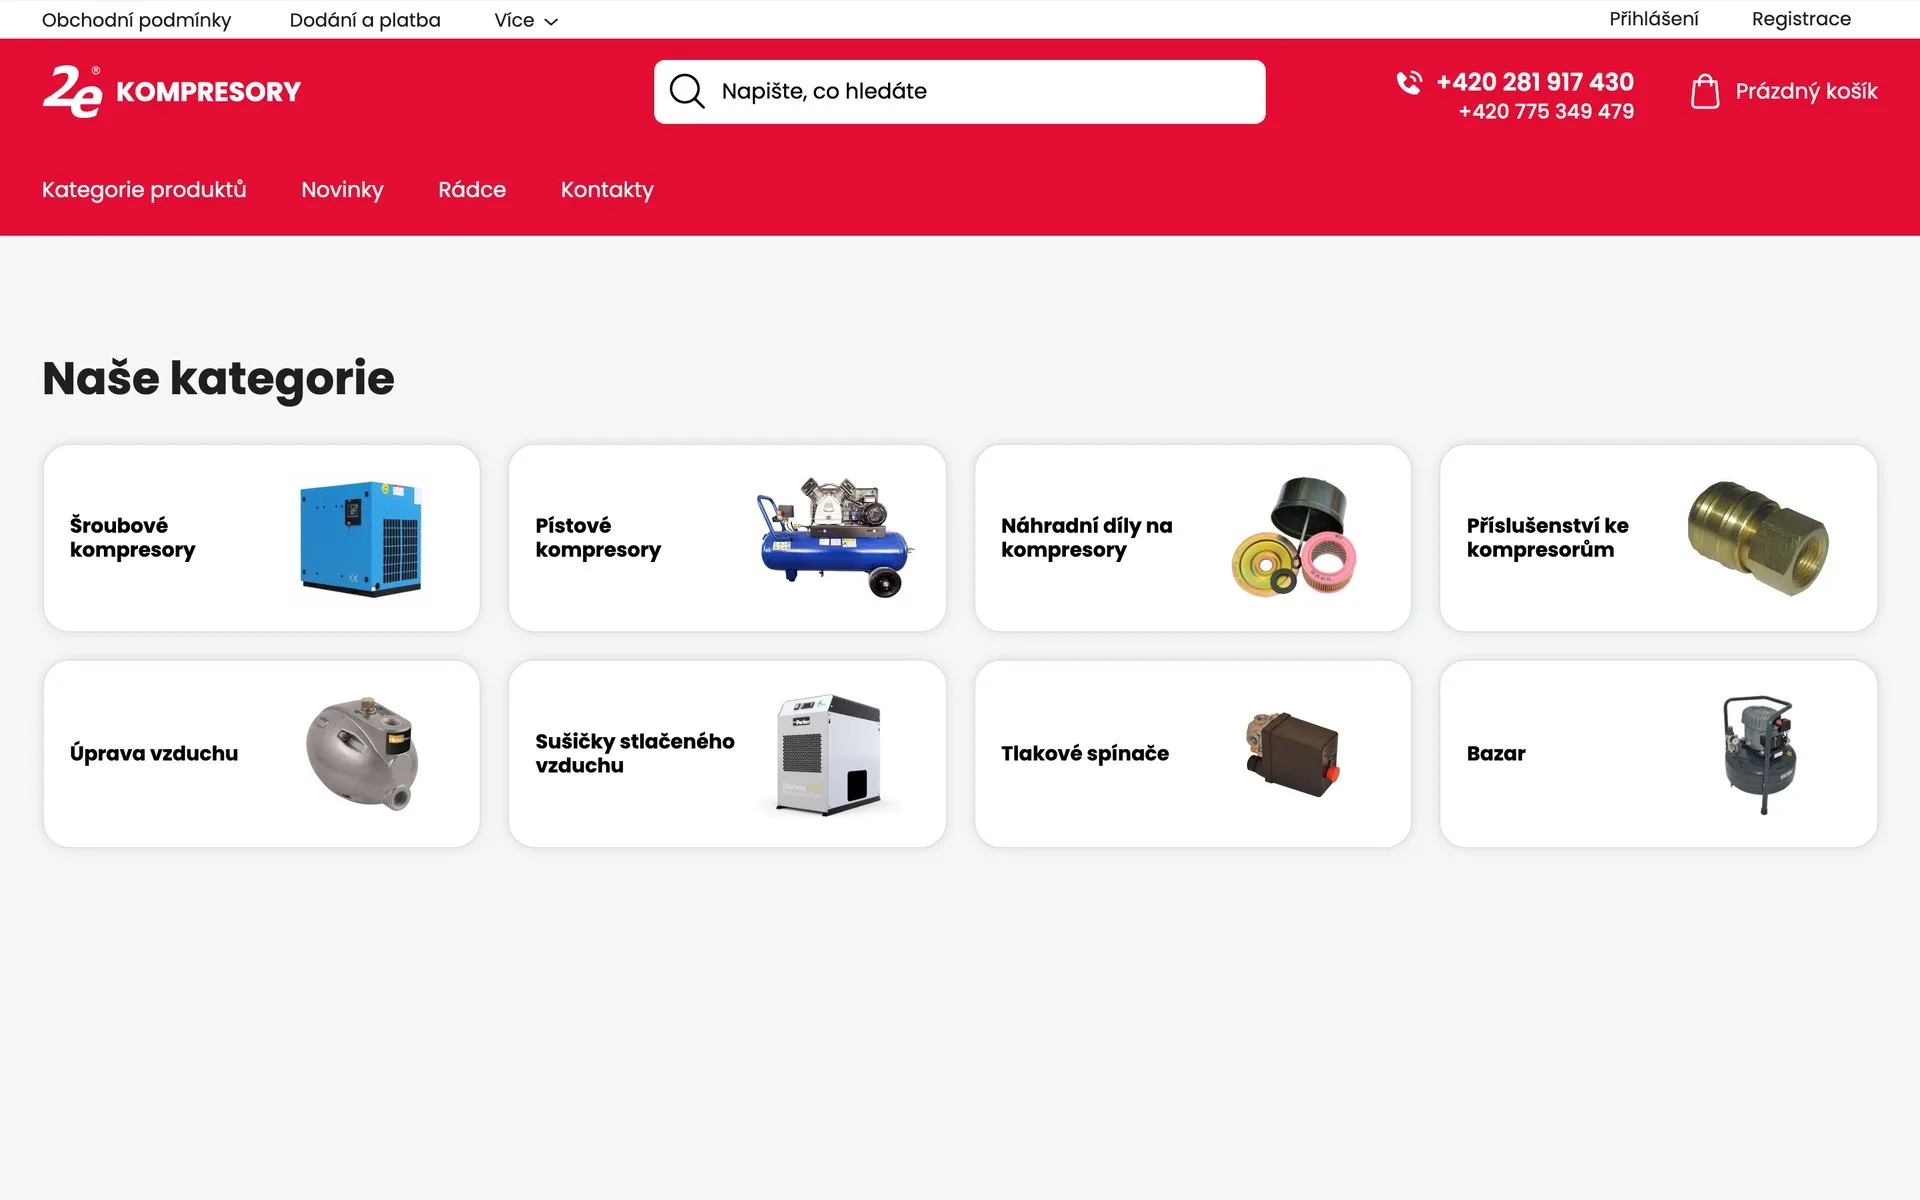1920x1200 pixels.
Task: Open Pístové kompresory category title
Action: [598, 538]
